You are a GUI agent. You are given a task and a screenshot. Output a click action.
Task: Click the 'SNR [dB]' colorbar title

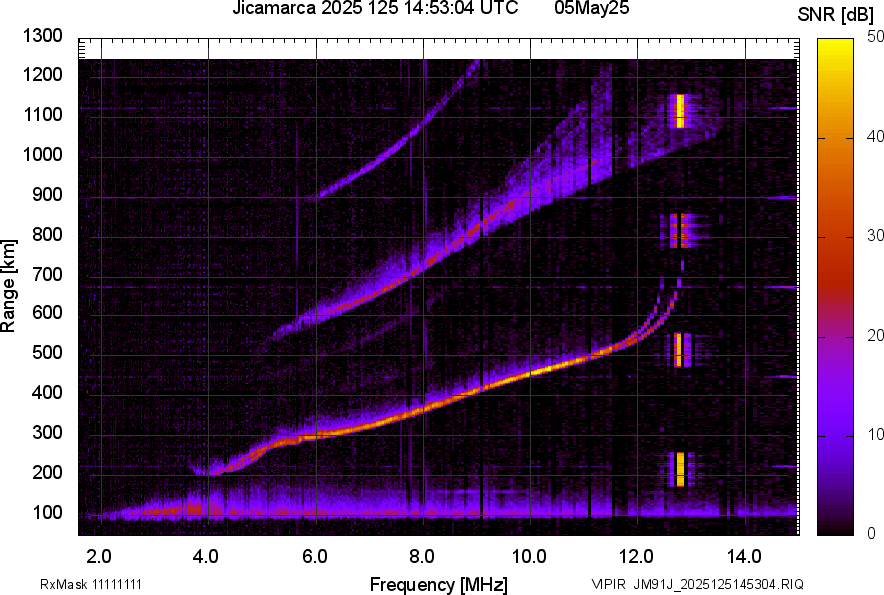836,15
